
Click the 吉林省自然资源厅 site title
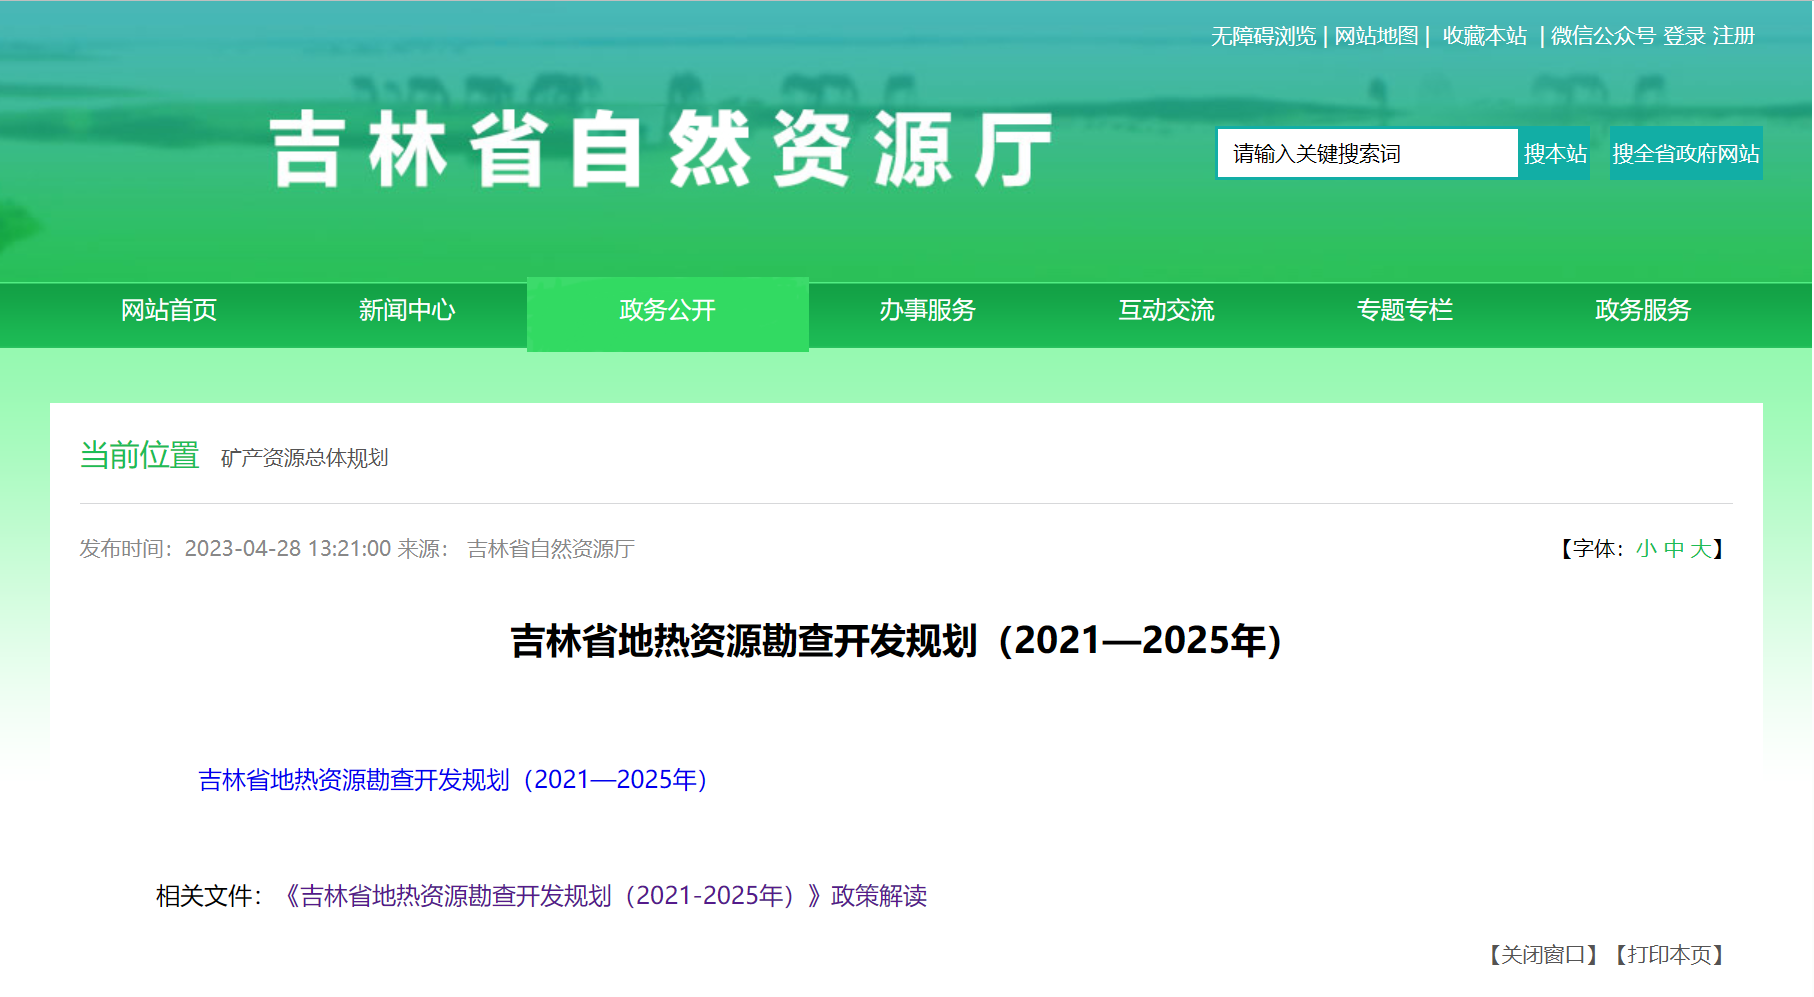point(662,150)
